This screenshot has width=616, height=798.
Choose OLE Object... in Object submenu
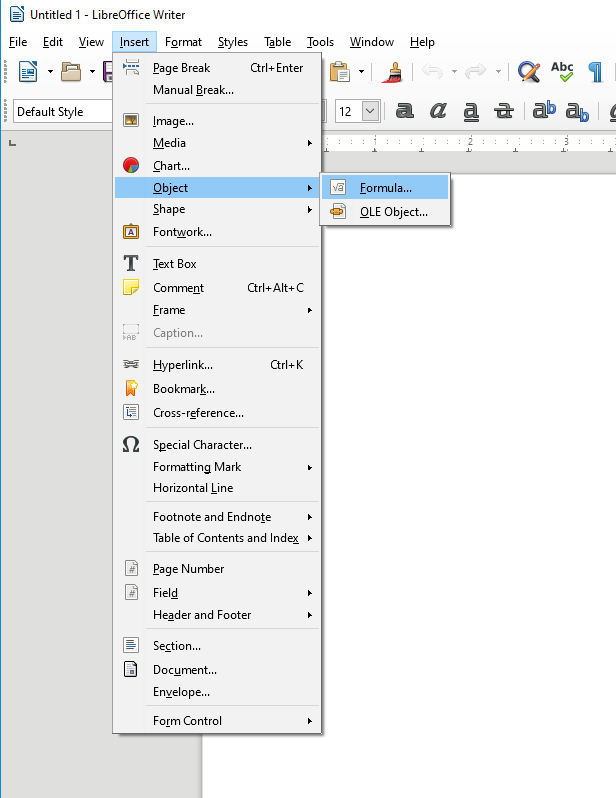385,212
